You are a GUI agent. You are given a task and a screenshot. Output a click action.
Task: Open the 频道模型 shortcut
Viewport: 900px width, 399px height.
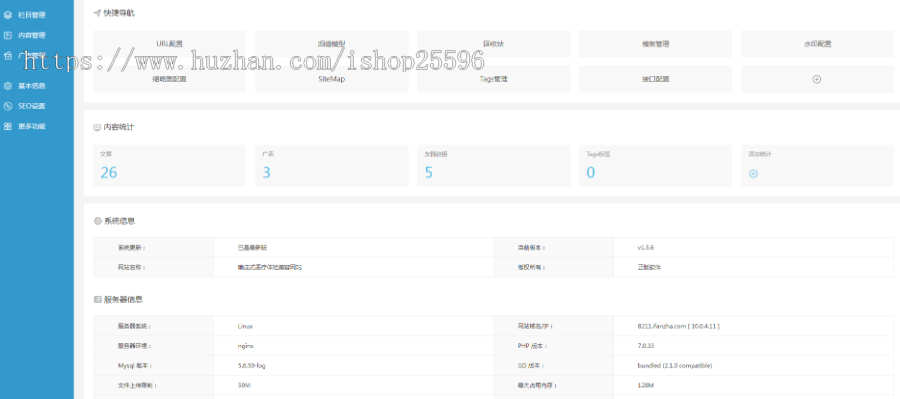[x=332, y=44]
